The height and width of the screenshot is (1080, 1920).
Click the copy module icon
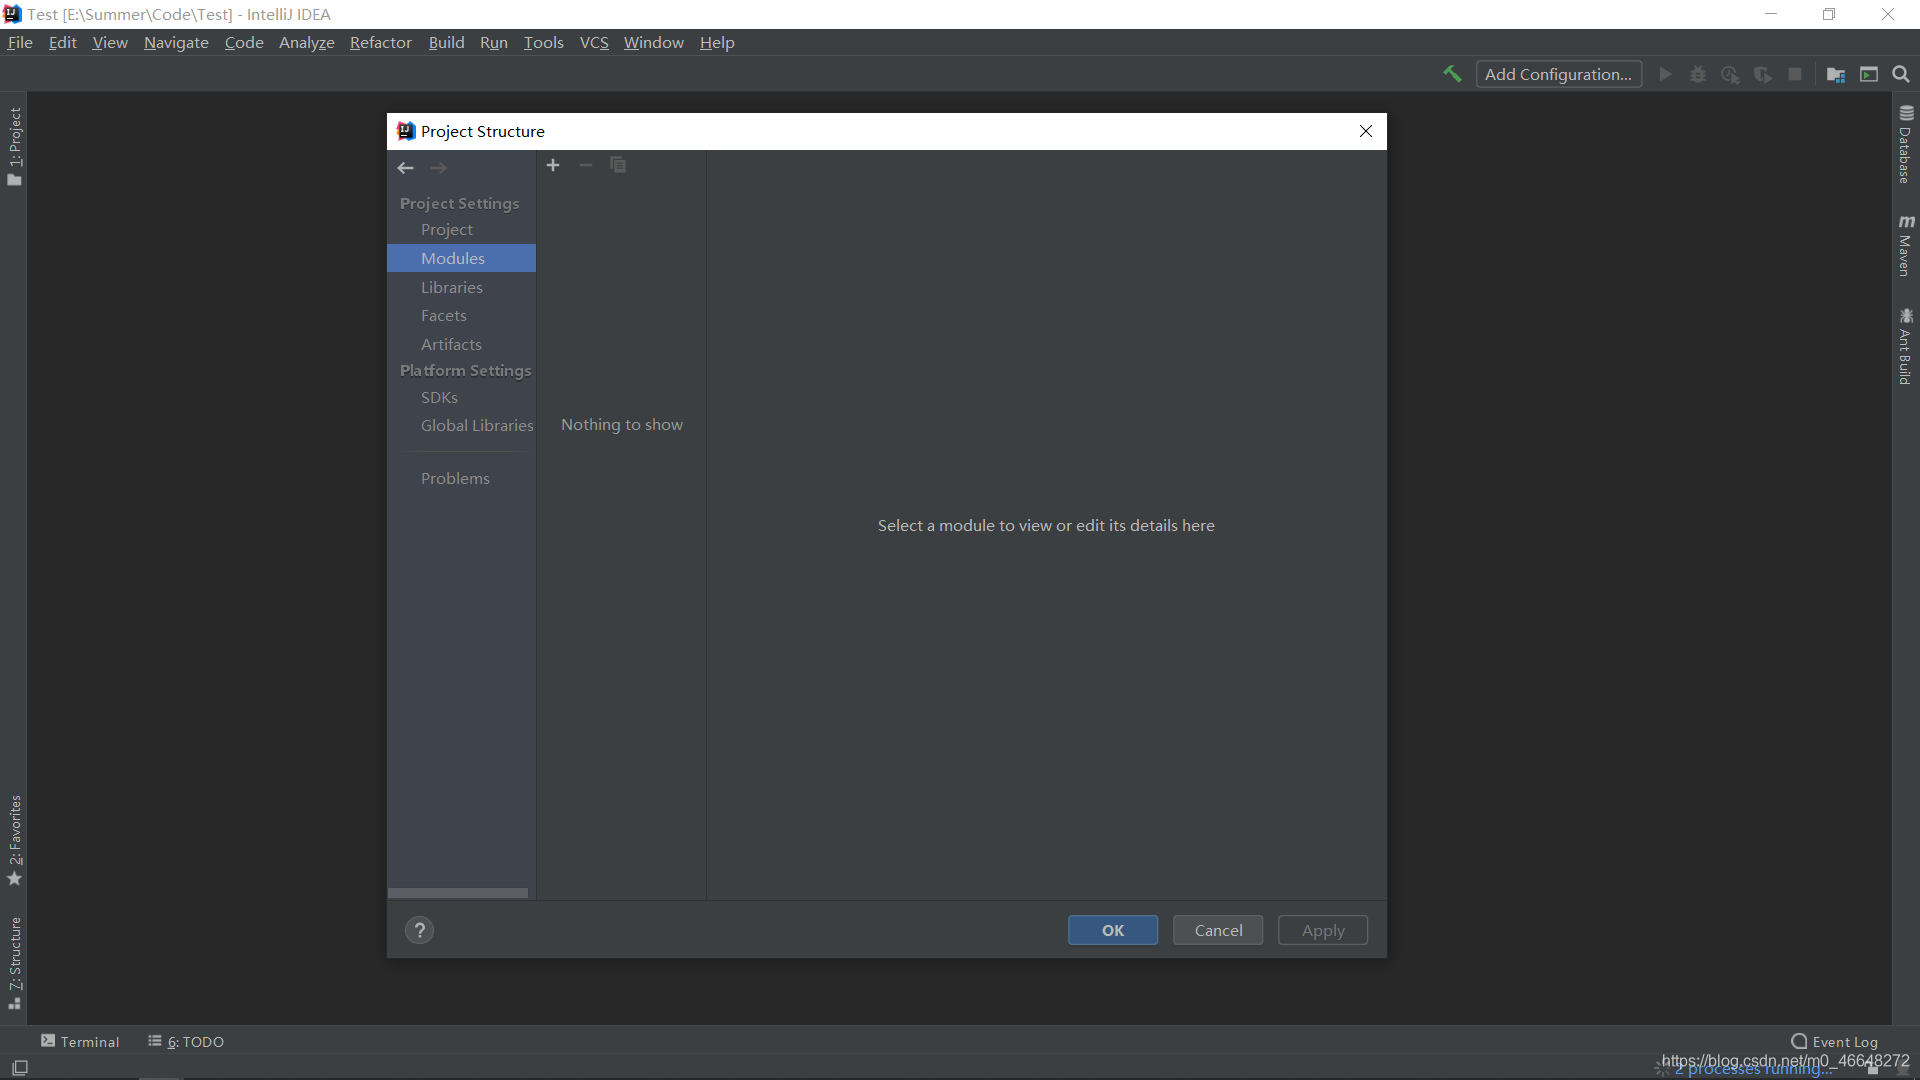[618, 165]
